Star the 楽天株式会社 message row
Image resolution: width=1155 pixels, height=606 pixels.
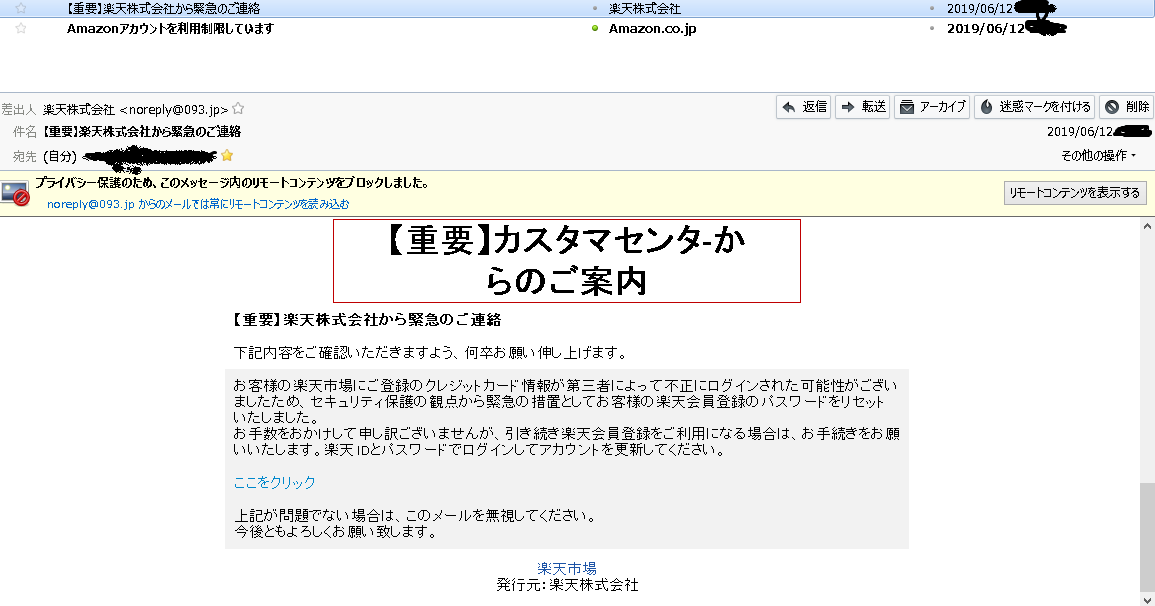[x=21, y=9]
